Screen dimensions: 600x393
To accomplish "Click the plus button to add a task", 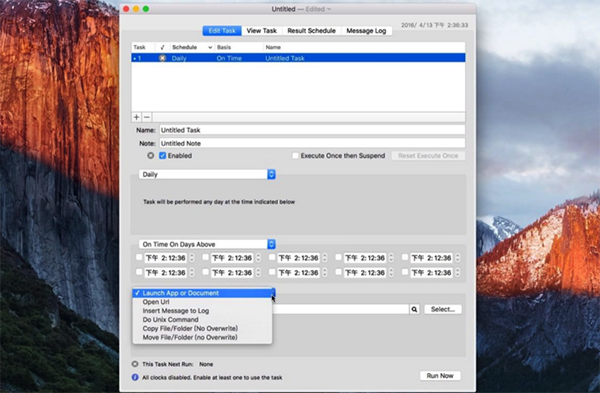I will 137,117.
